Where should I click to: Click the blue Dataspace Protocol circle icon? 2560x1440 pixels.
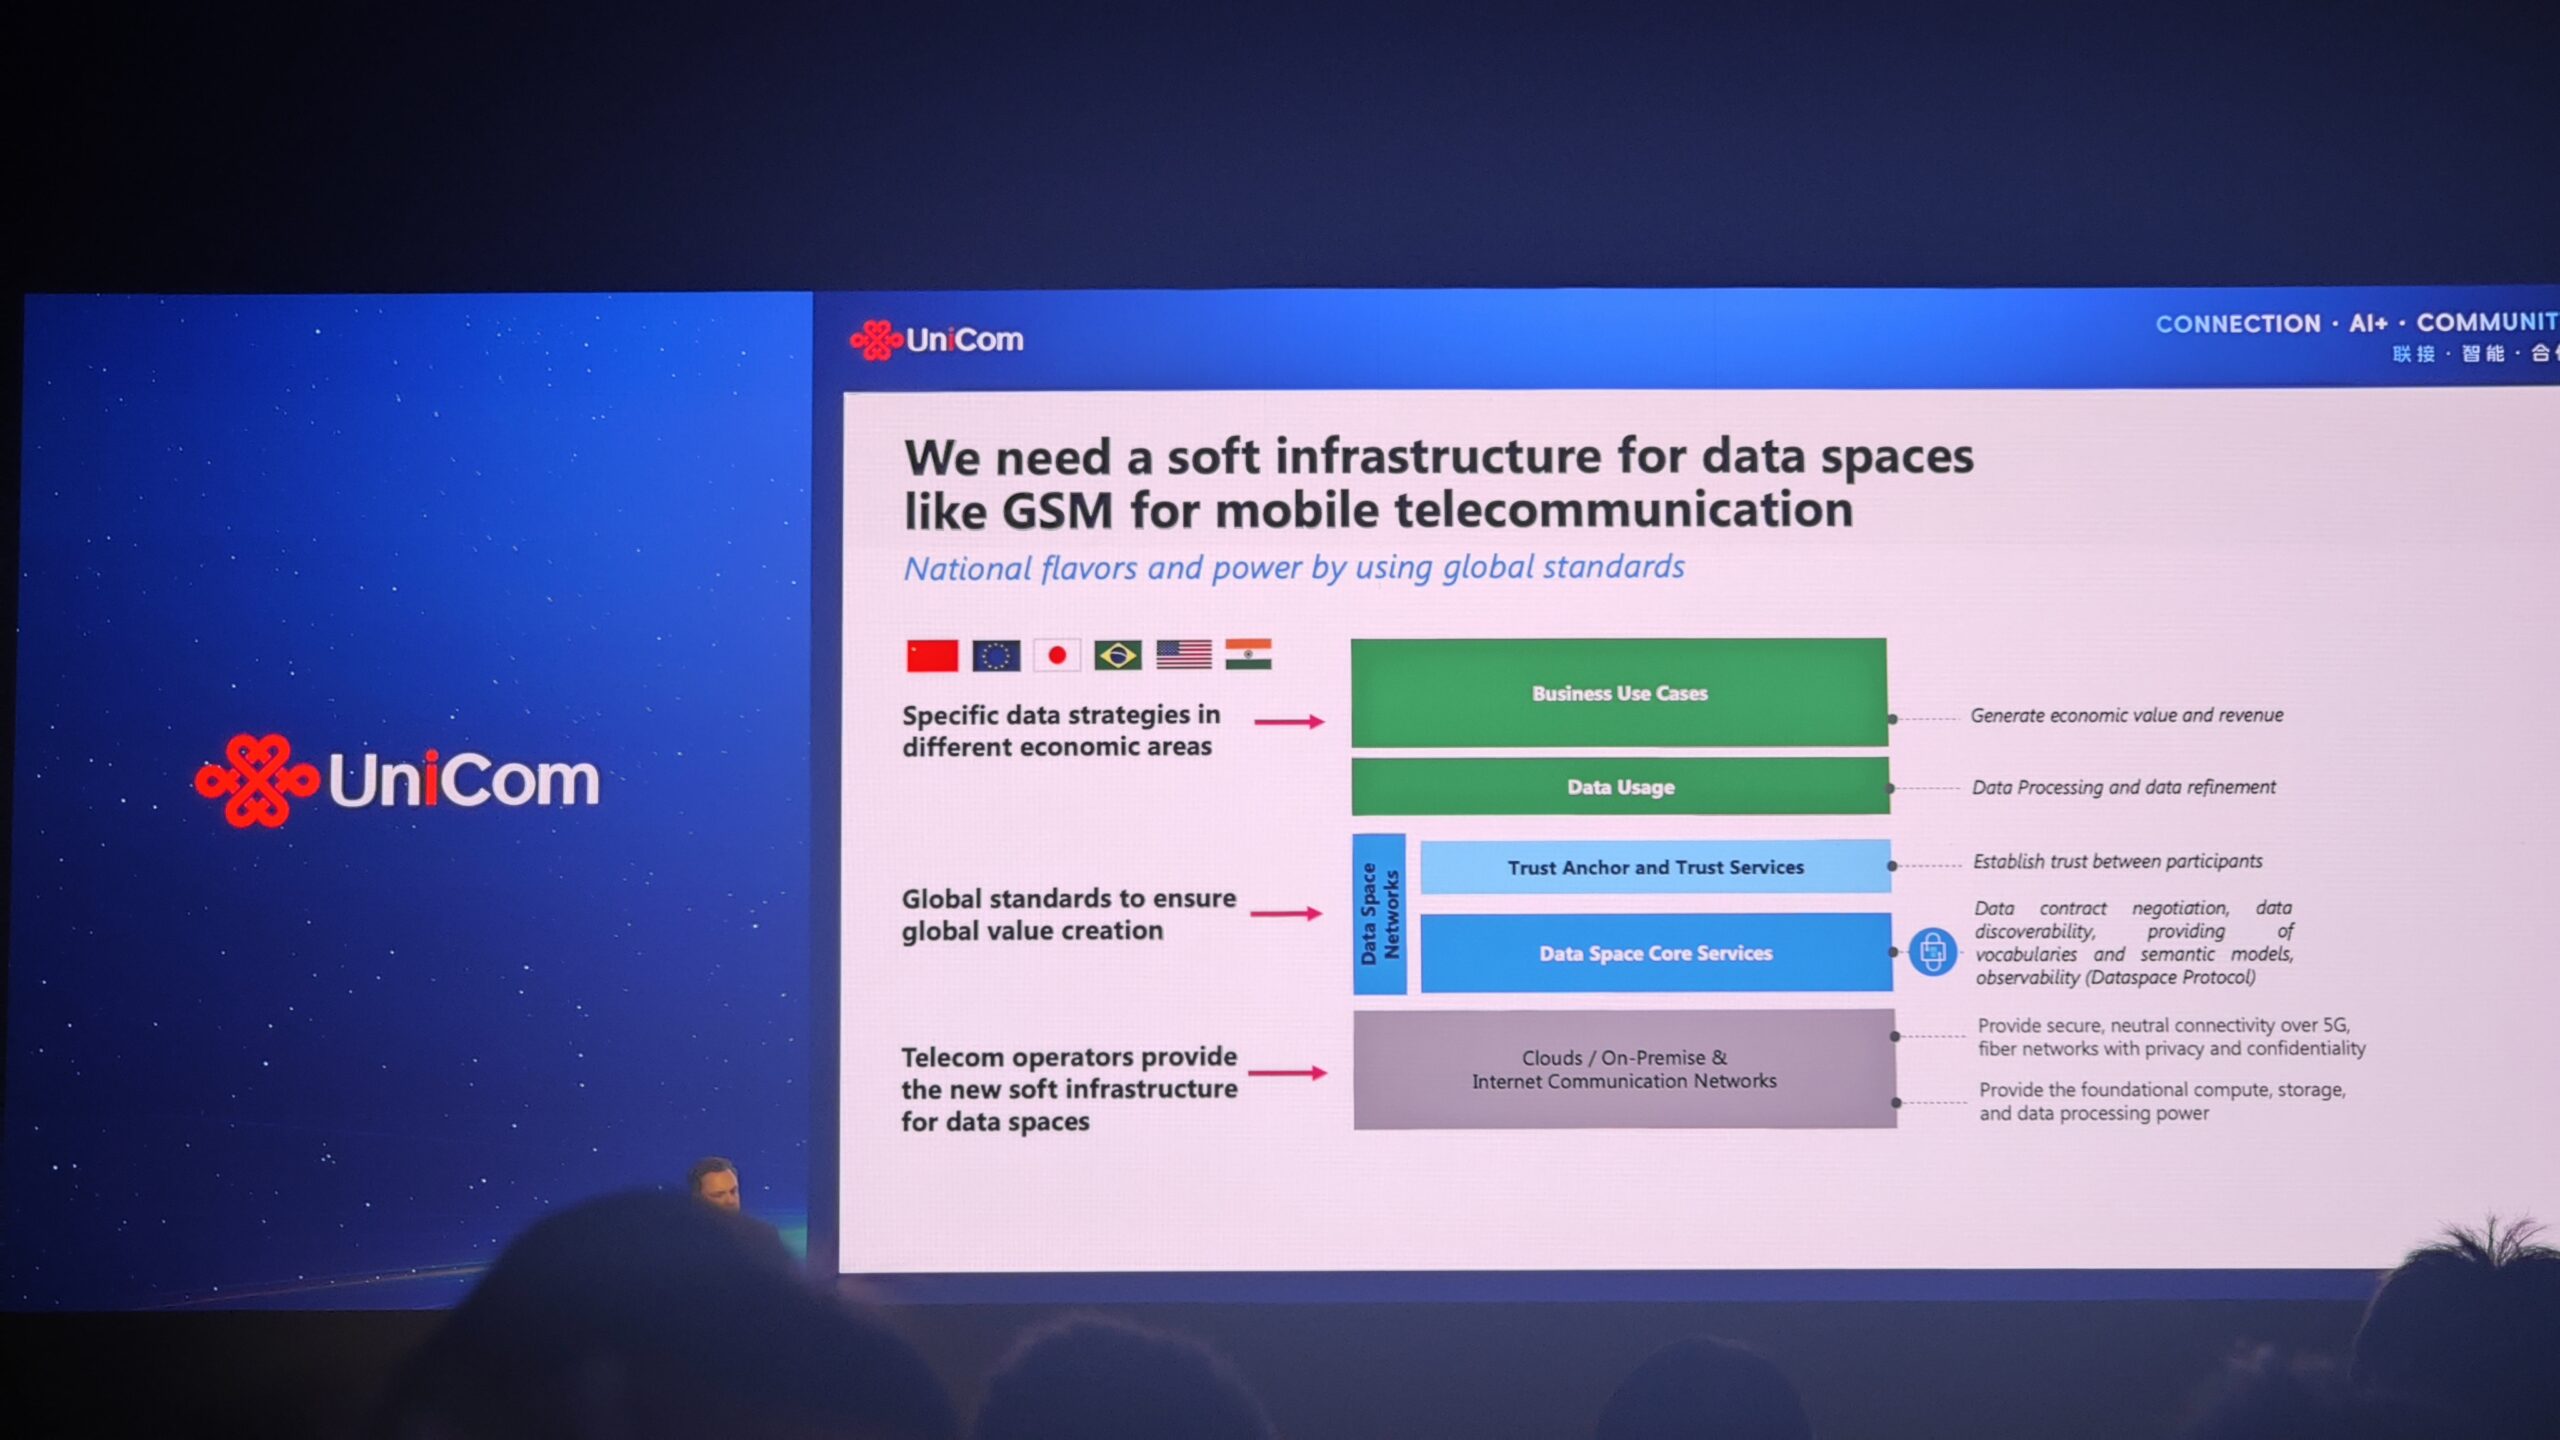(1932, 951)
